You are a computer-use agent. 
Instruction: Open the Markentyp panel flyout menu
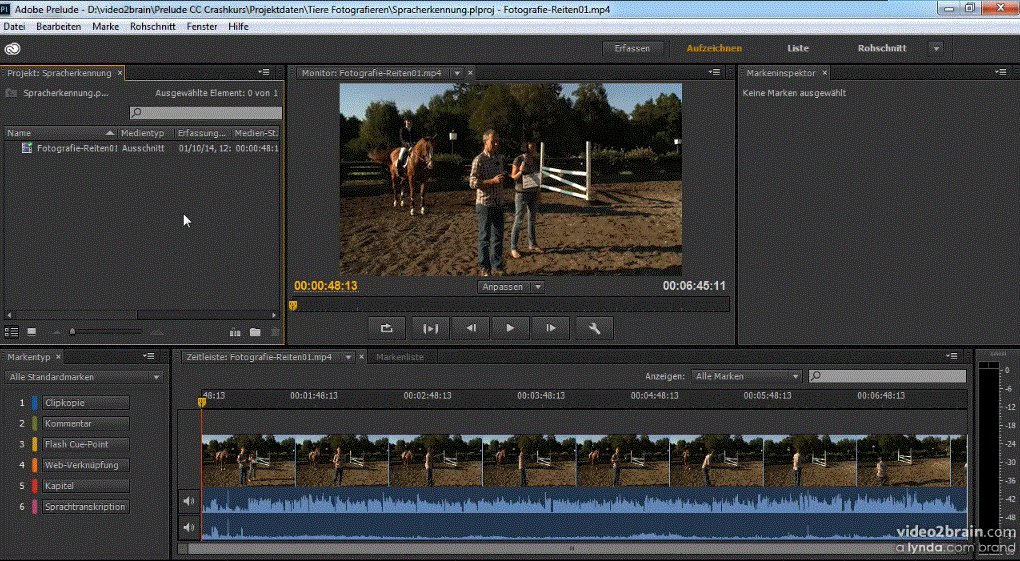[x=148, y=357]
